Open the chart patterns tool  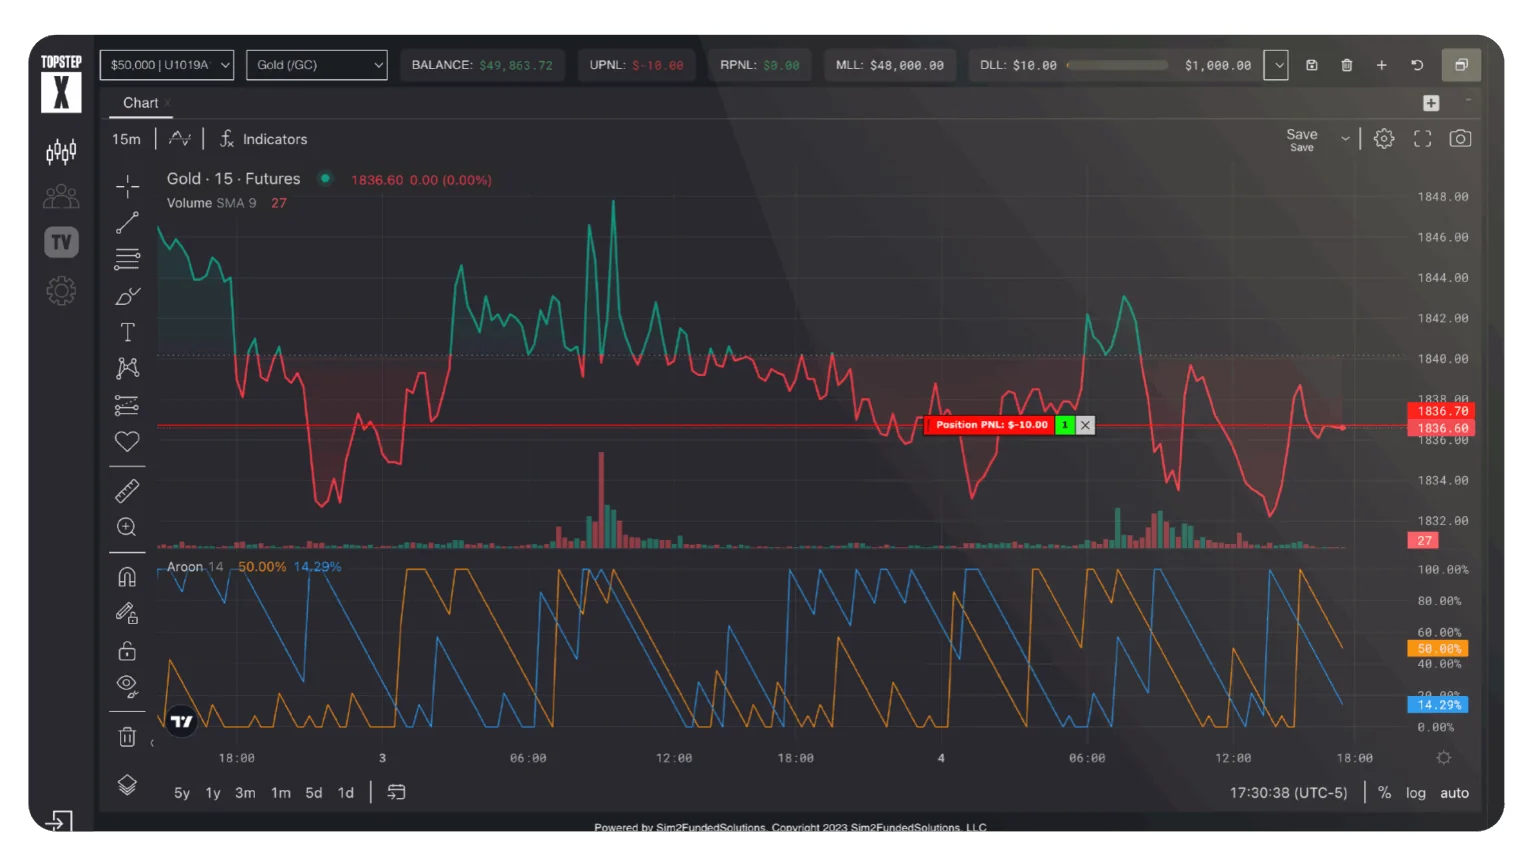(127, 368)
